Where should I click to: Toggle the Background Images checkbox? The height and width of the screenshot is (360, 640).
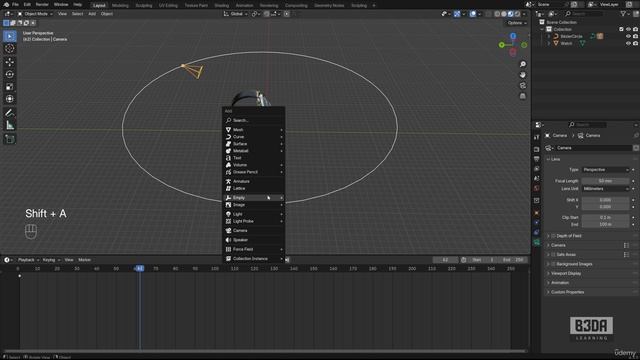(553, 264)
